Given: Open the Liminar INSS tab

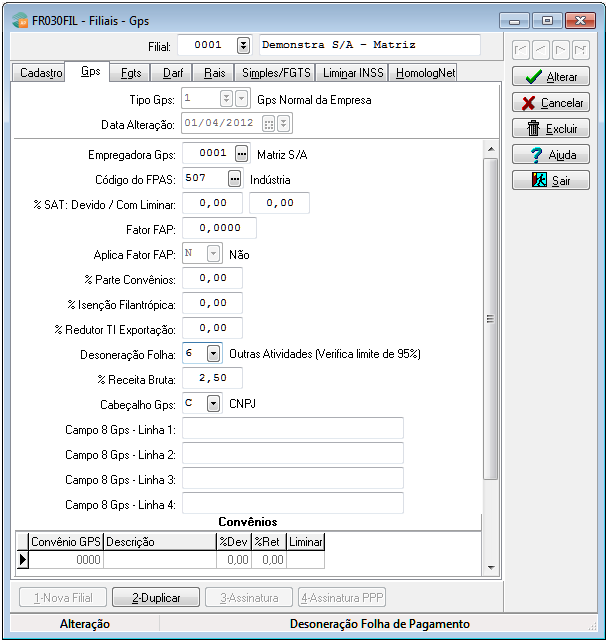Looking at the screenshot, I should (353, 73).
